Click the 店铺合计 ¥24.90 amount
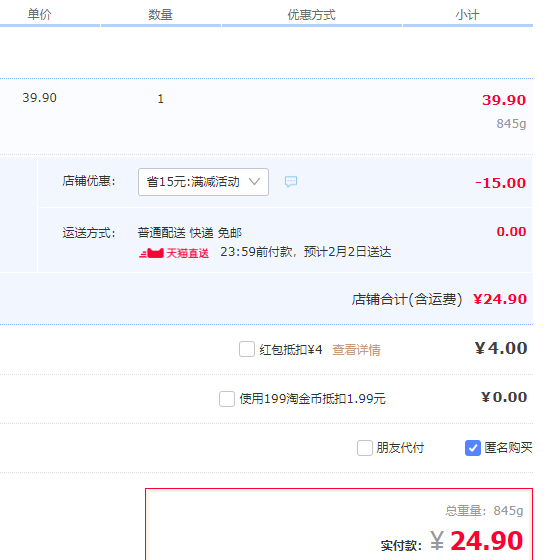The width and height of the screenshot is (560, 560). (500, 299)
